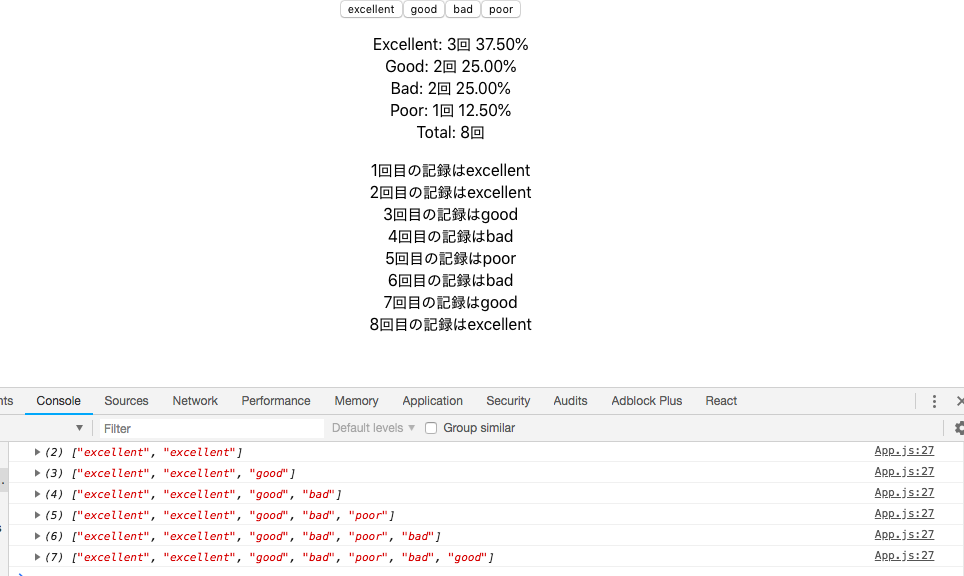The image size is (964, 576).
Task: Open the Audits tab
Action: pyautogui.click(x=570, y=401)
